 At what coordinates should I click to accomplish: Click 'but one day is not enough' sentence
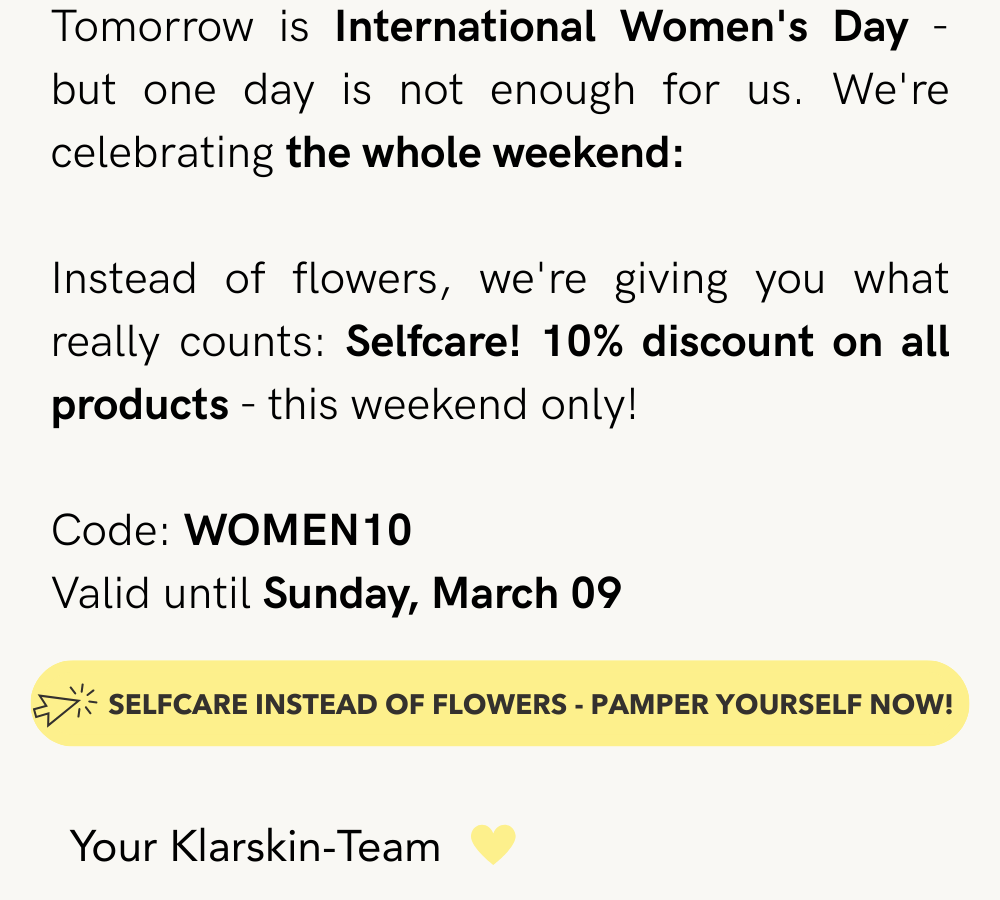click(343, 91)
